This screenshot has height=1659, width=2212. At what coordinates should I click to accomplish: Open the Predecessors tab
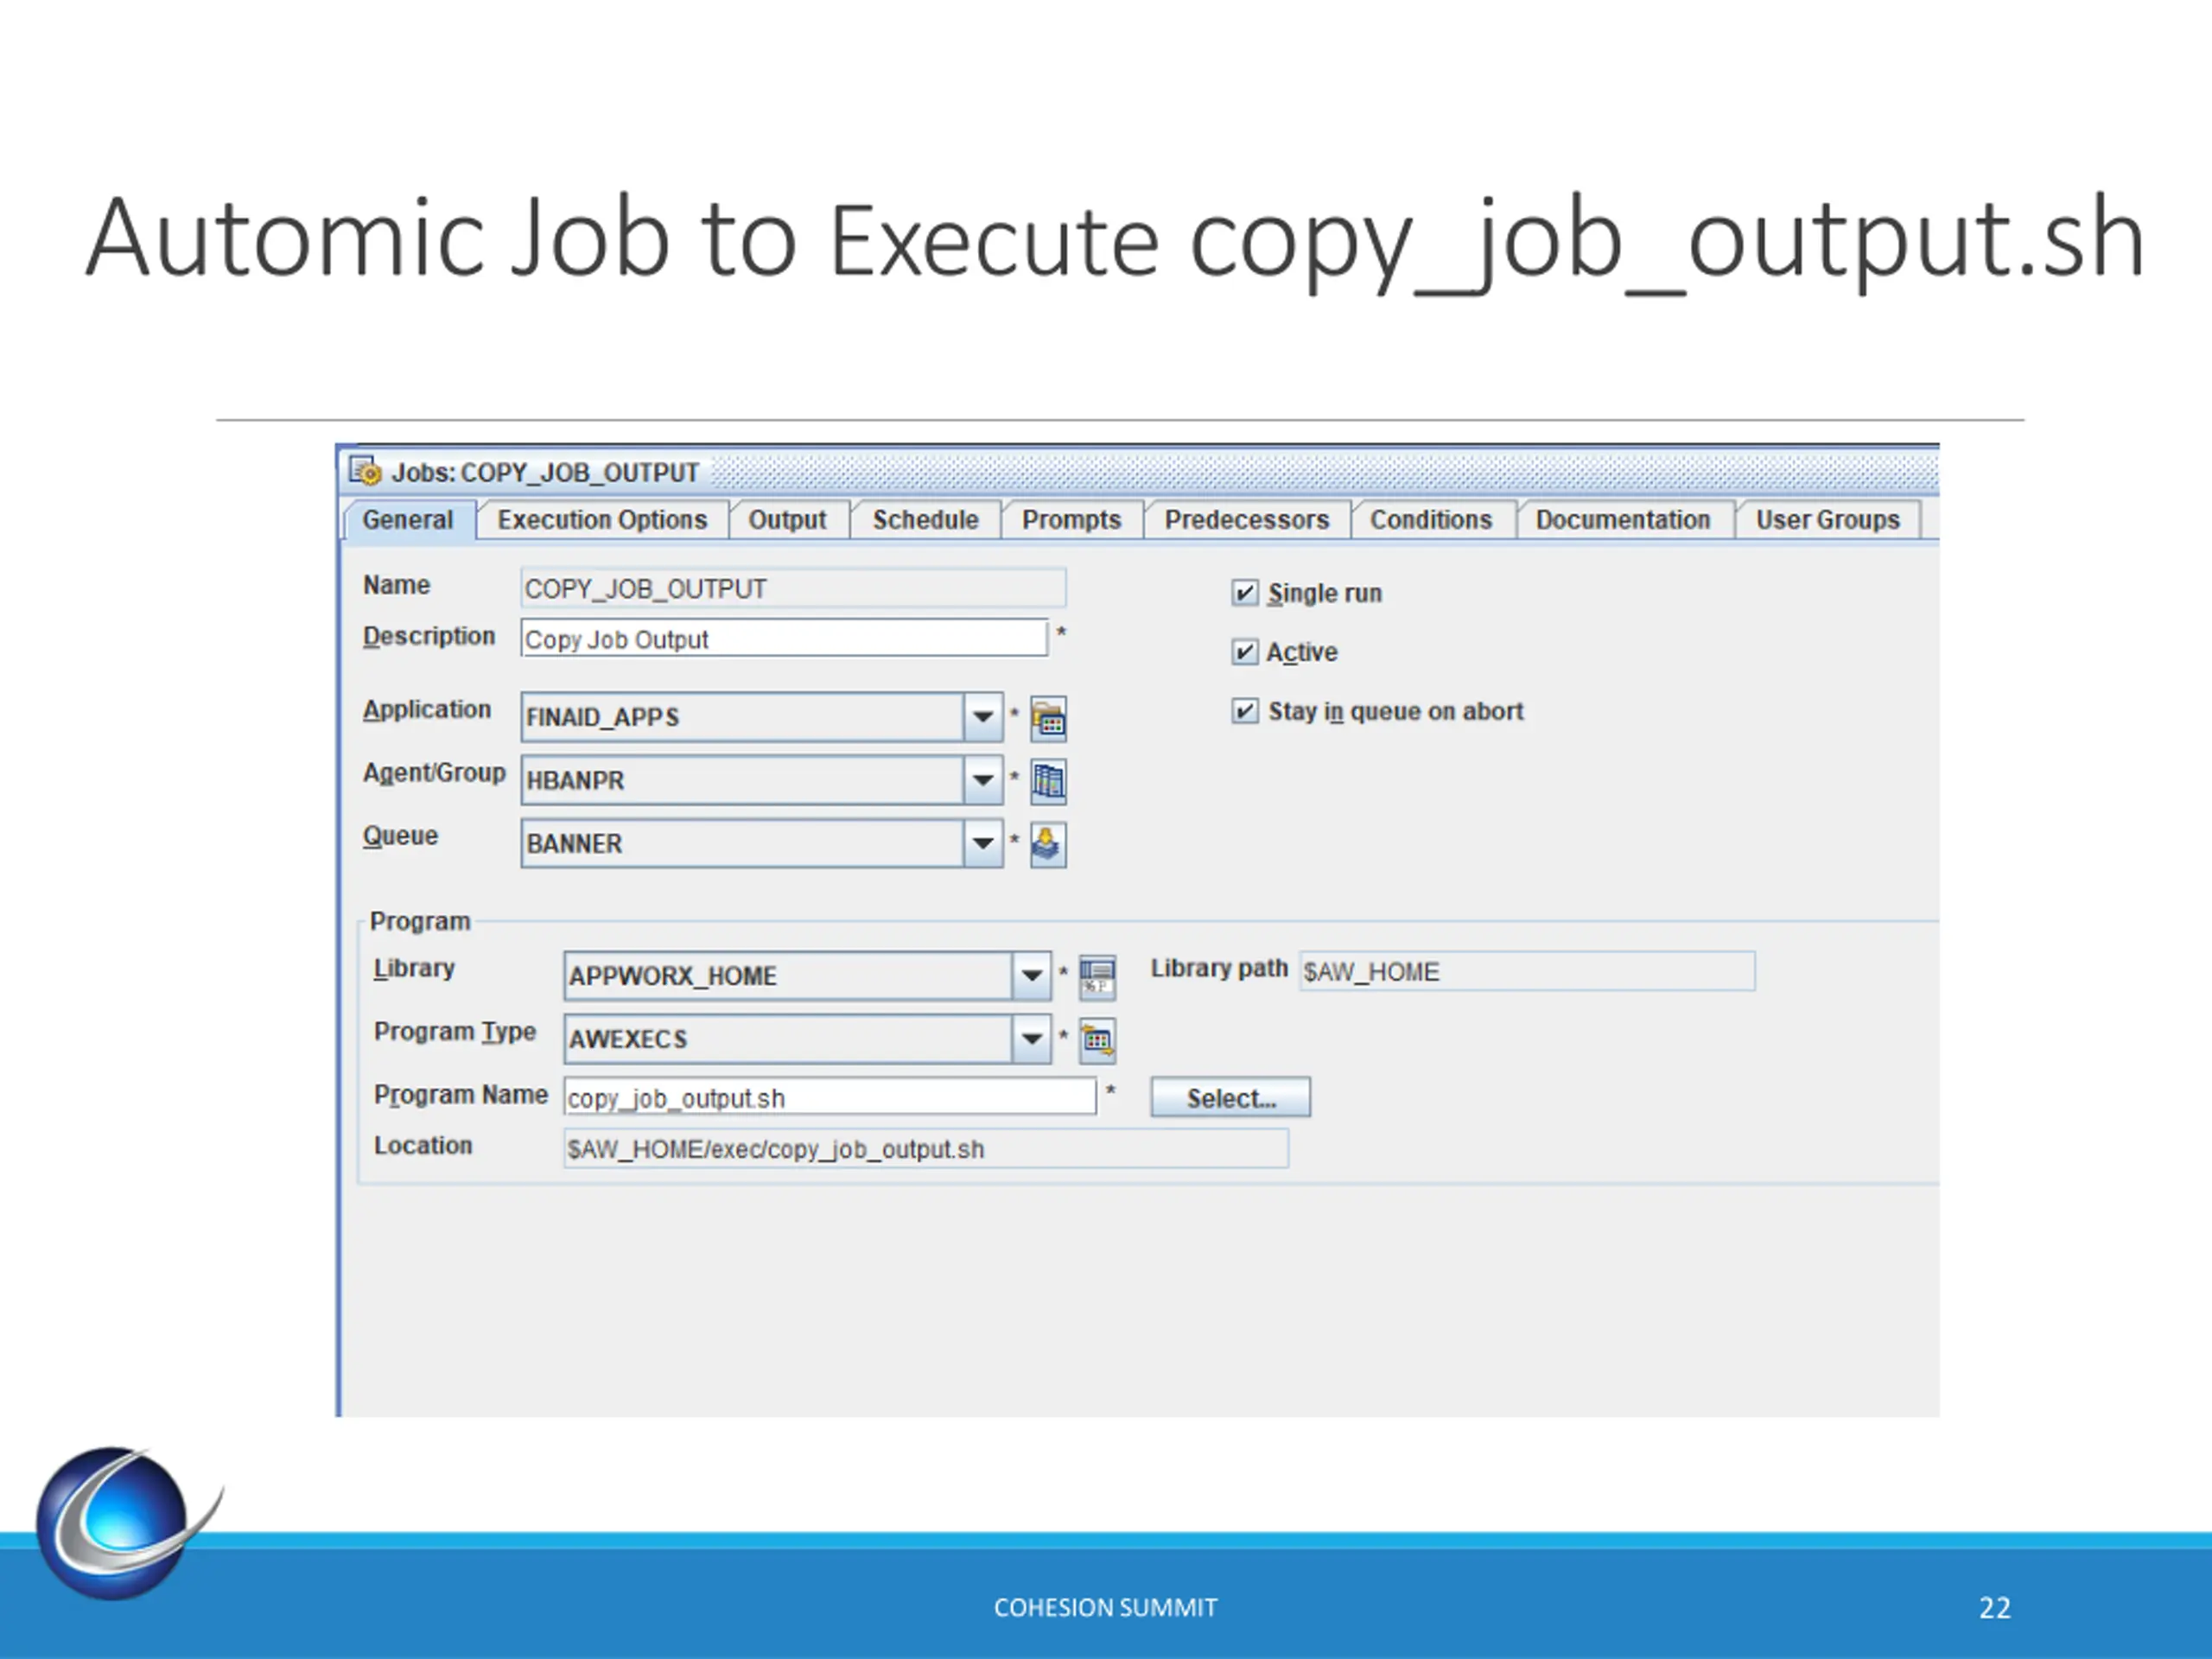click(x=1247, y=520)
